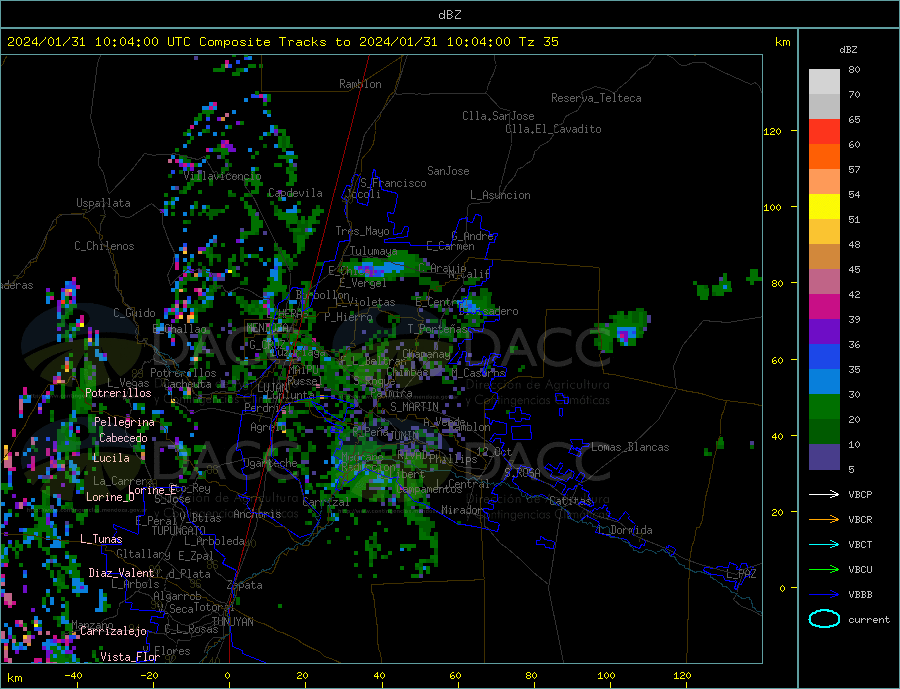Image resolution: width=900 pixels, height=689 pixels.
Task: Click the Pellegrina station label
Action: 124,422
